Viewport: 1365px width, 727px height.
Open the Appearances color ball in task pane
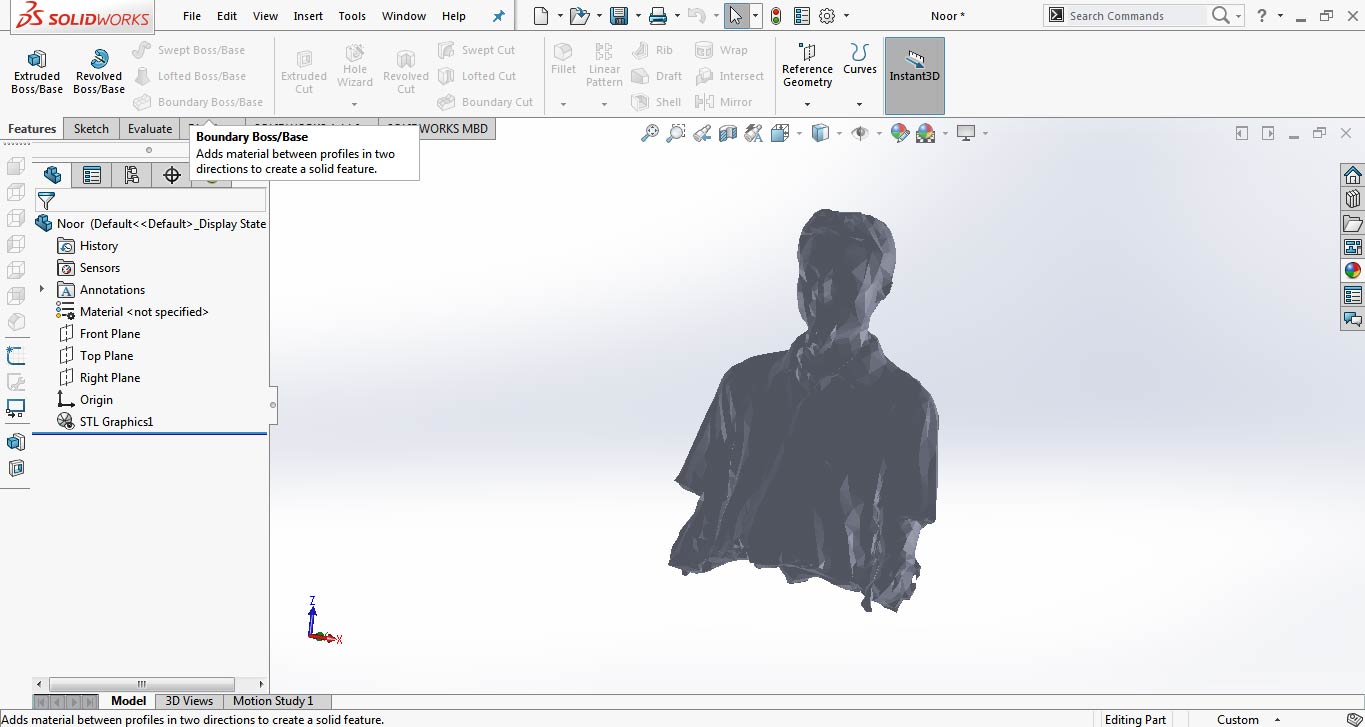tap(1352, 271)
